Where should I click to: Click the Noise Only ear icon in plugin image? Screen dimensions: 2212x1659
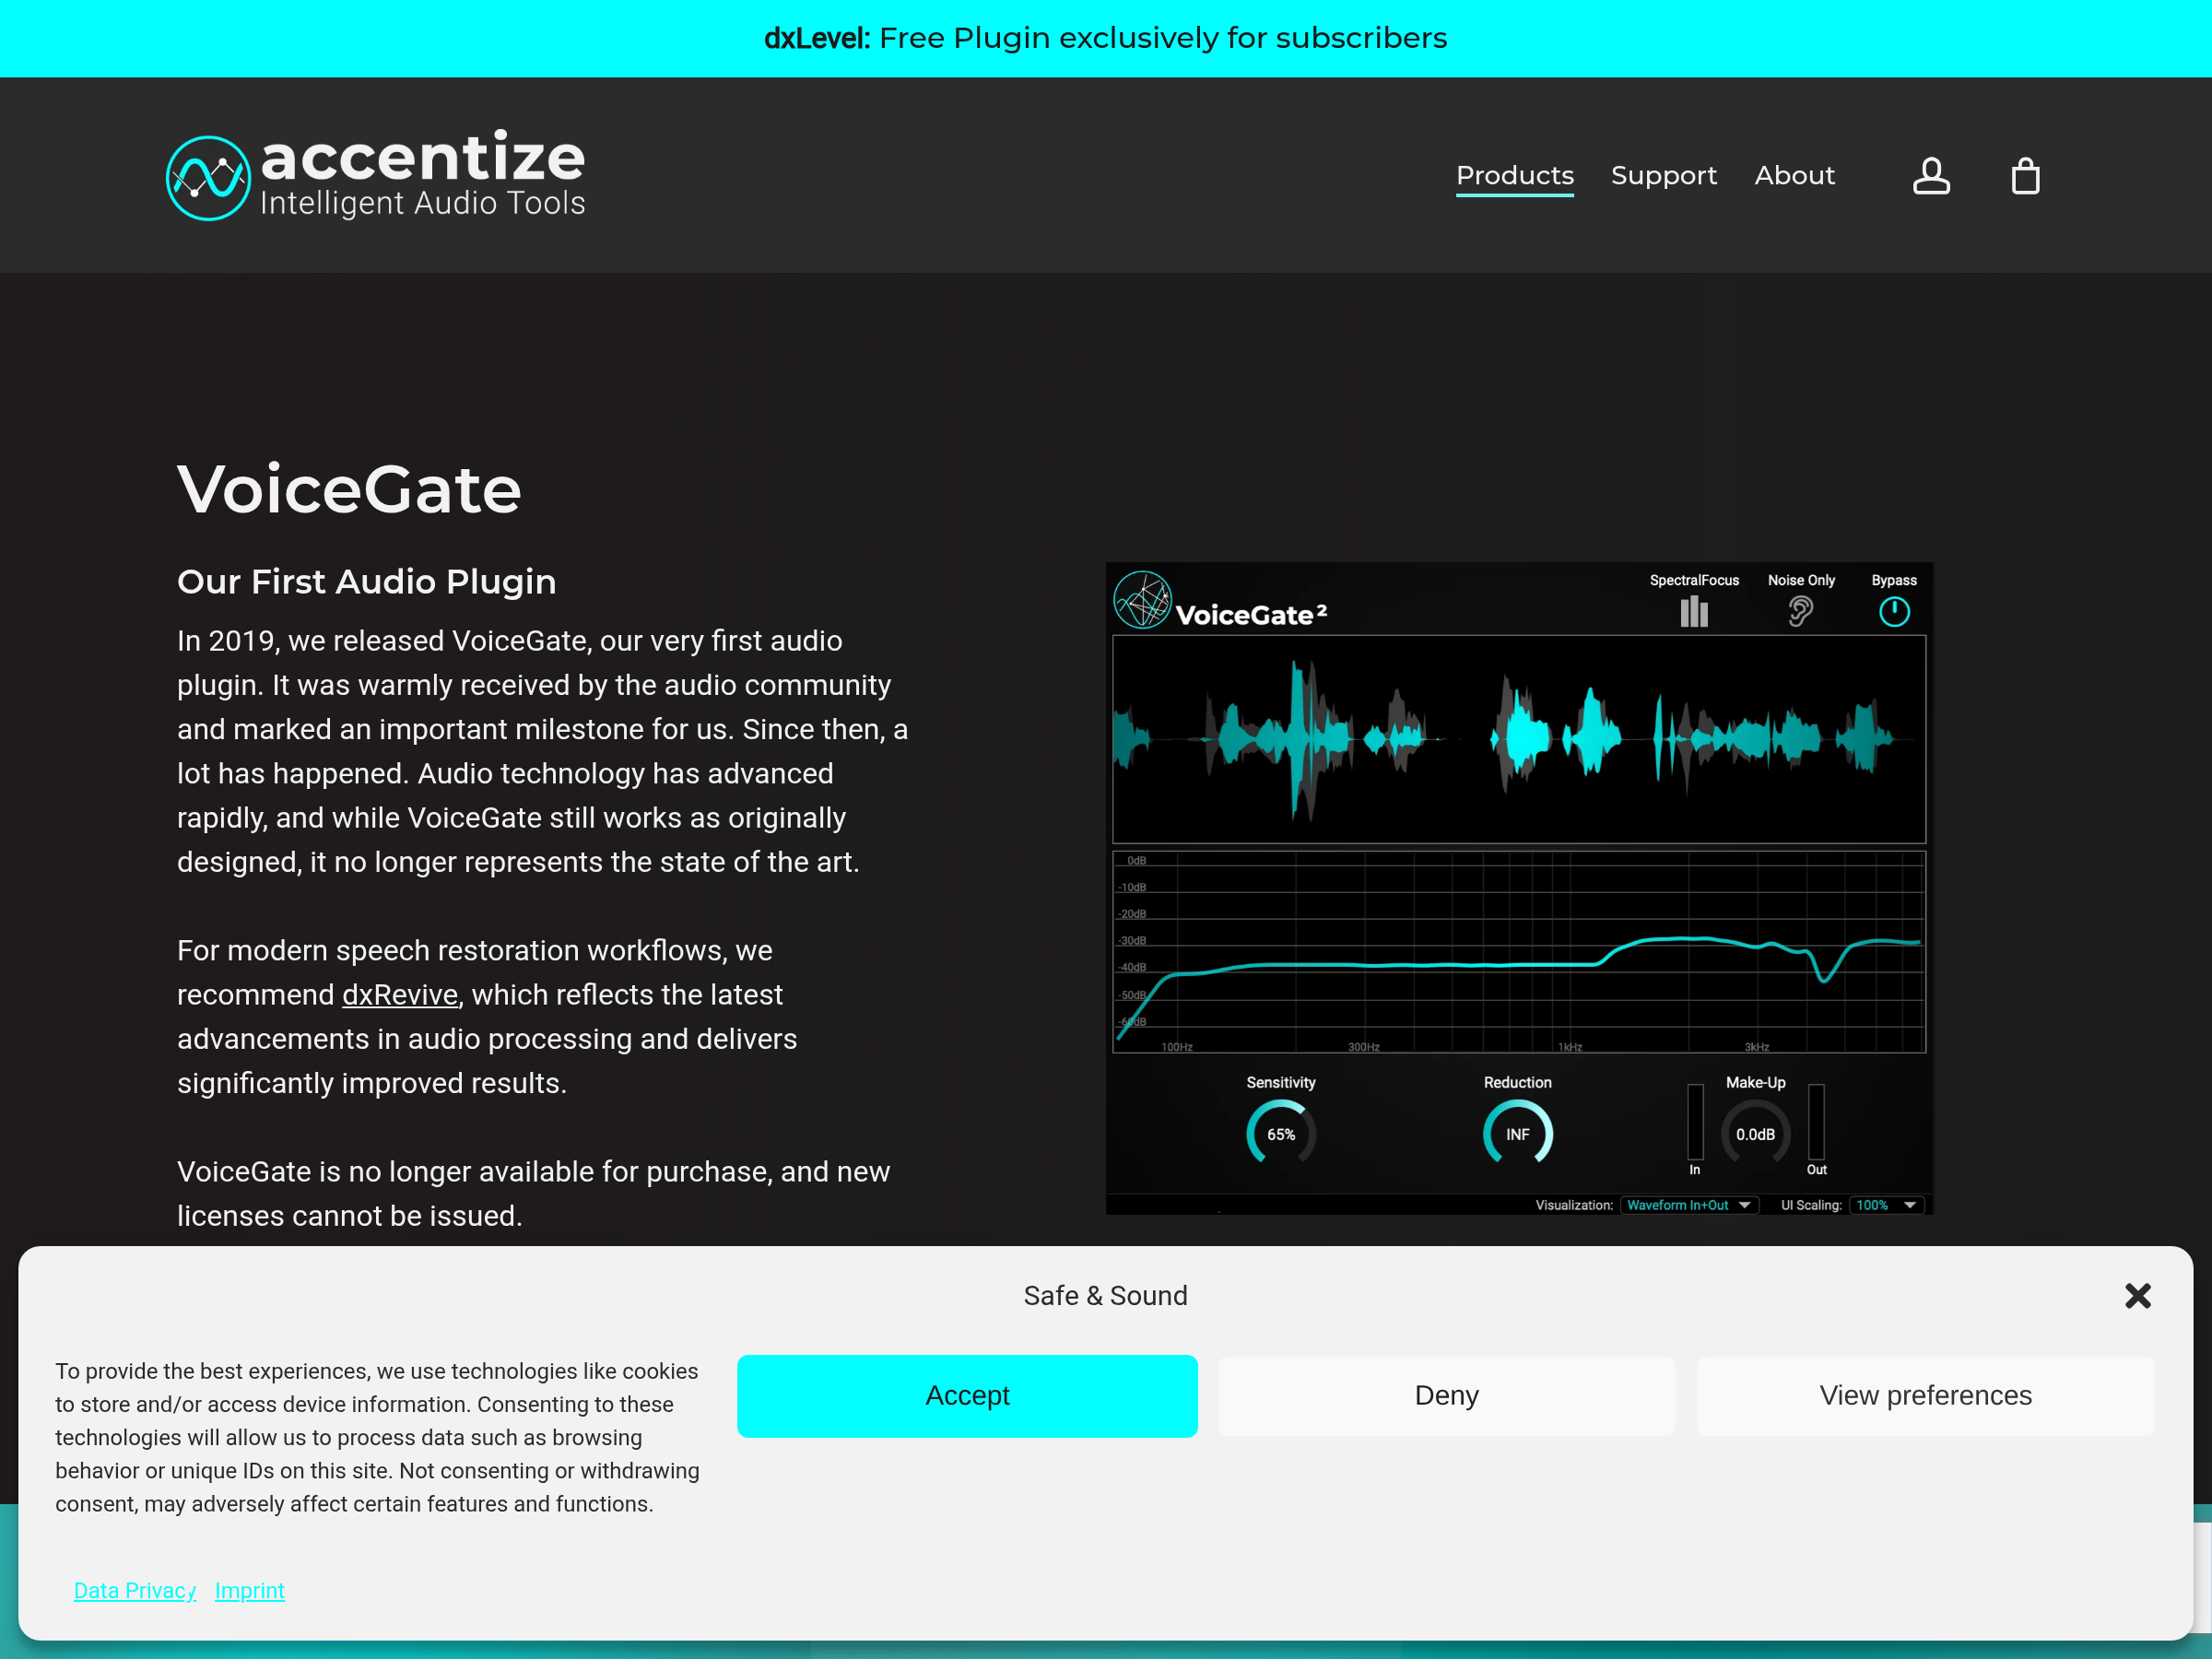point(1800,611)
